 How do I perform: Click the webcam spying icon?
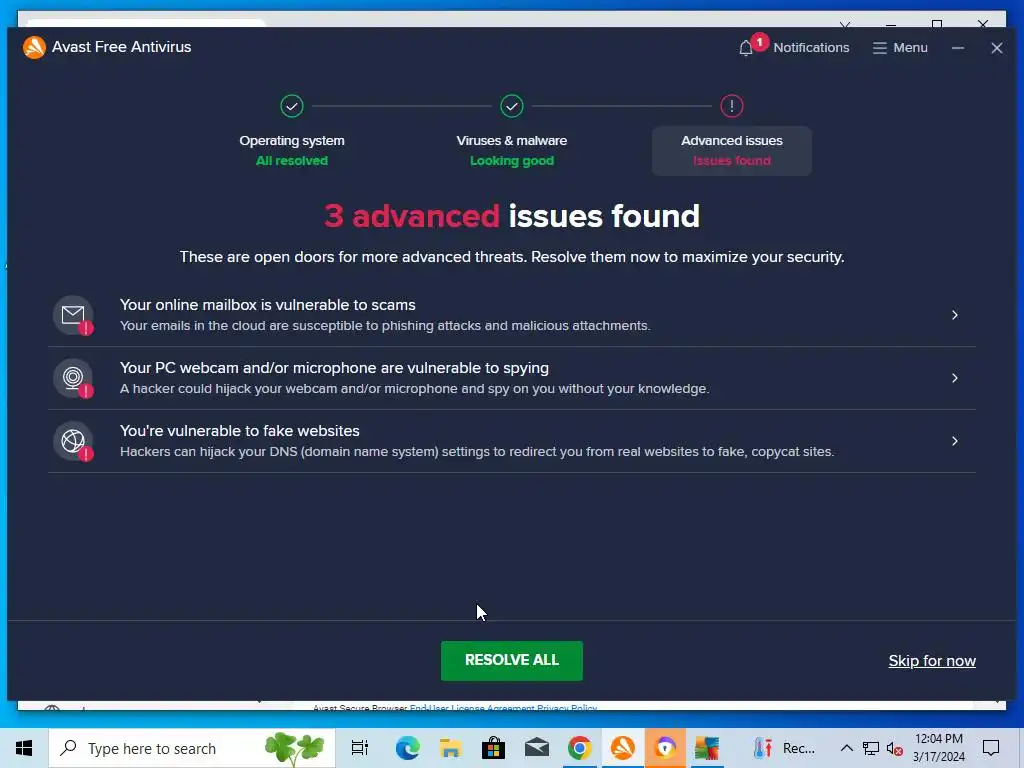coord(73,378)
